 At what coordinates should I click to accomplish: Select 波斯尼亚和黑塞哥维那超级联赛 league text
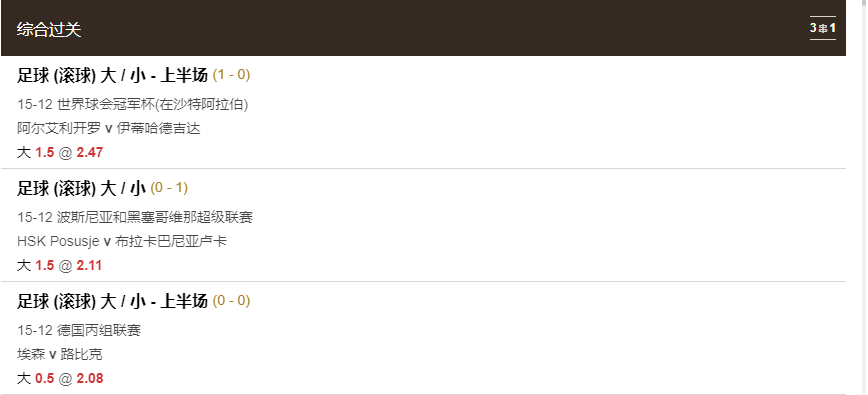154,217
